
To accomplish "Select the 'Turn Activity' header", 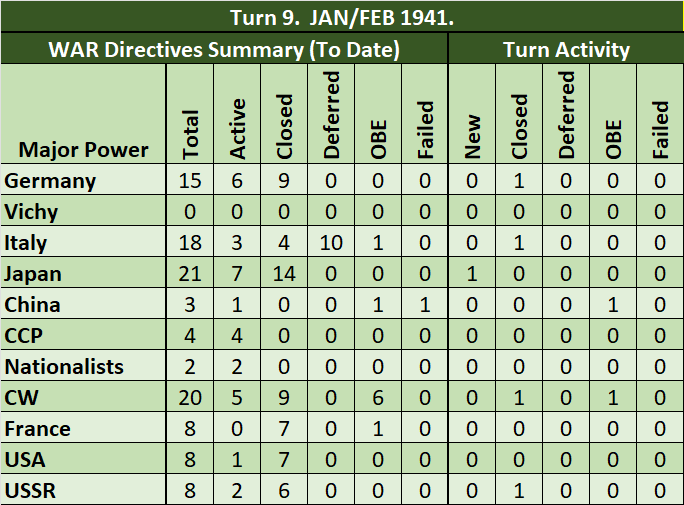I will point(566,49).
